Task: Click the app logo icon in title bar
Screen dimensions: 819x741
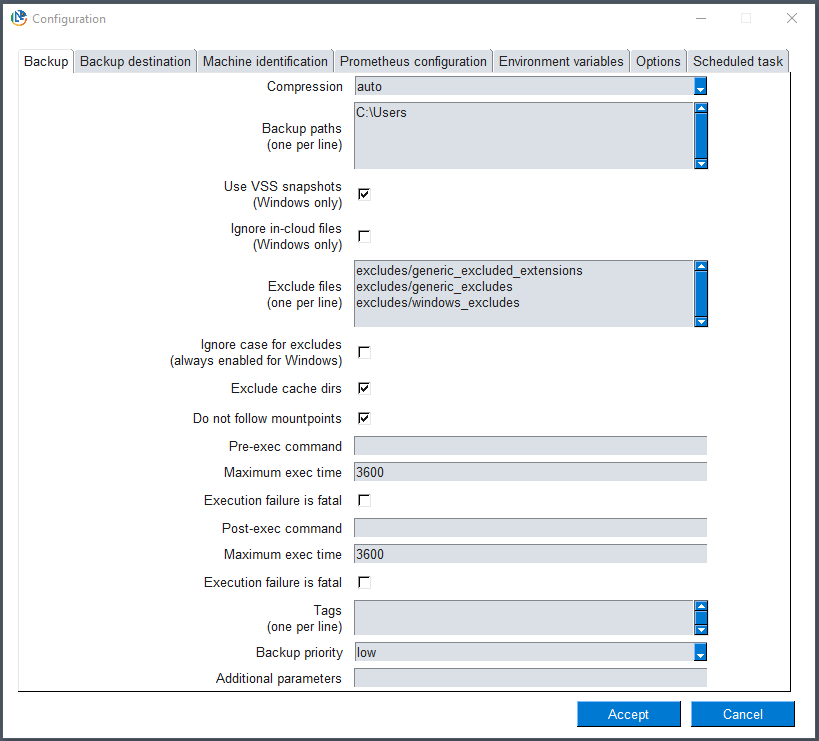Action: pos(19,18)
